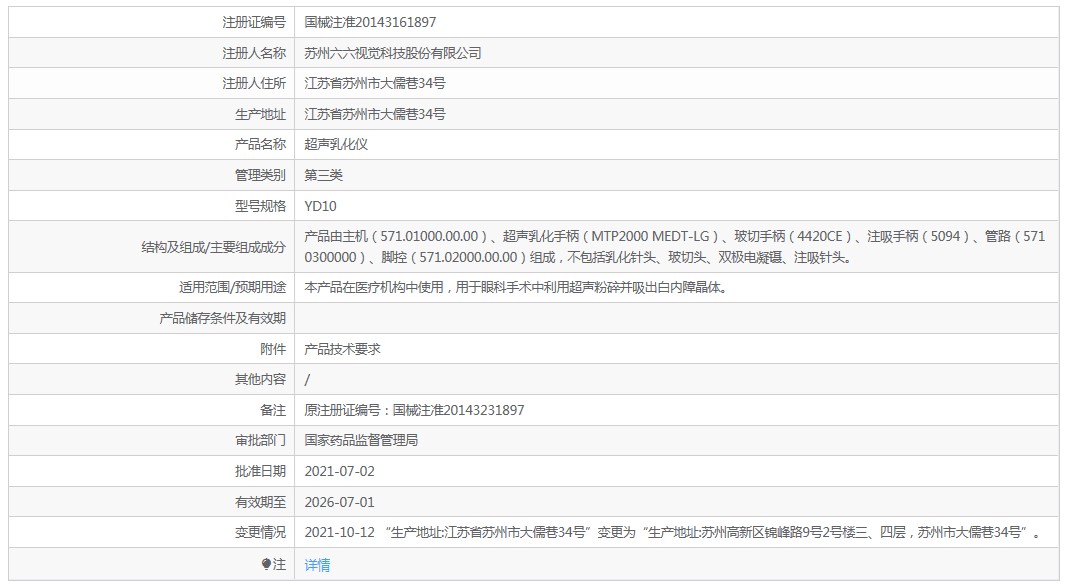This screenshot has height=585, width=1068.
Task: Click the 生产地址 address value
Action: [375, 114]
